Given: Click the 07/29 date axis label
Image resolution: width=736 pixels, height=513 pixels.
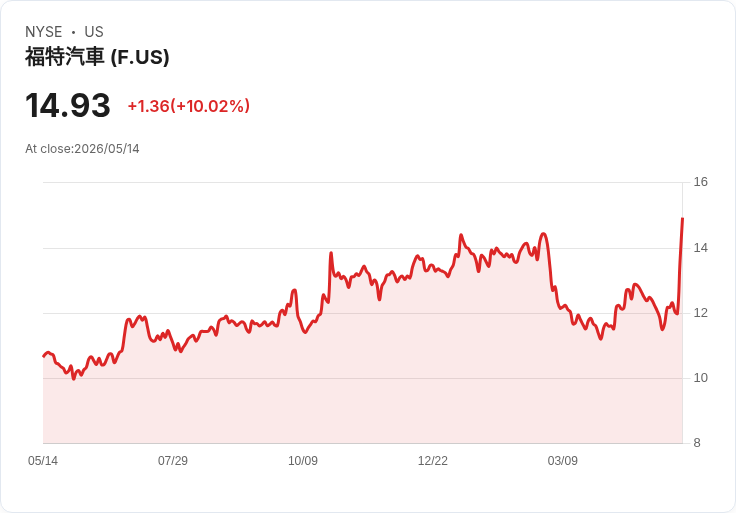Looking at the screenshot, I should pos(173,460).
